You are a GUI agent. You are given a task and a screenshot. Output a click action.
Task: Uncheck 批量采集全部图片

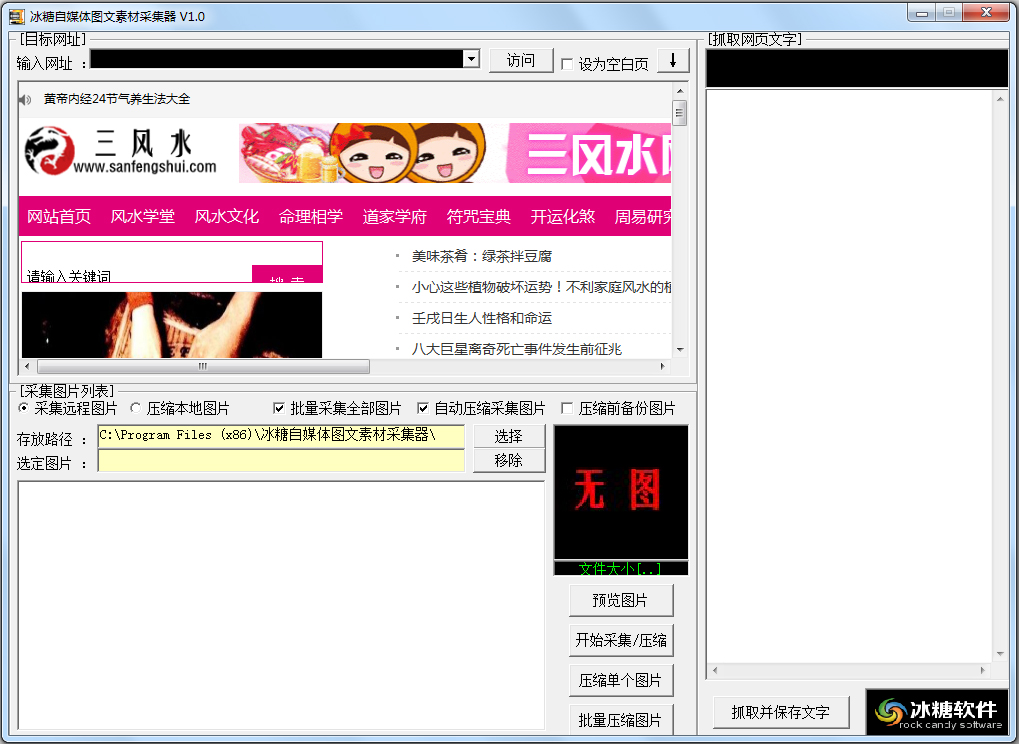[x=279, y=406]
